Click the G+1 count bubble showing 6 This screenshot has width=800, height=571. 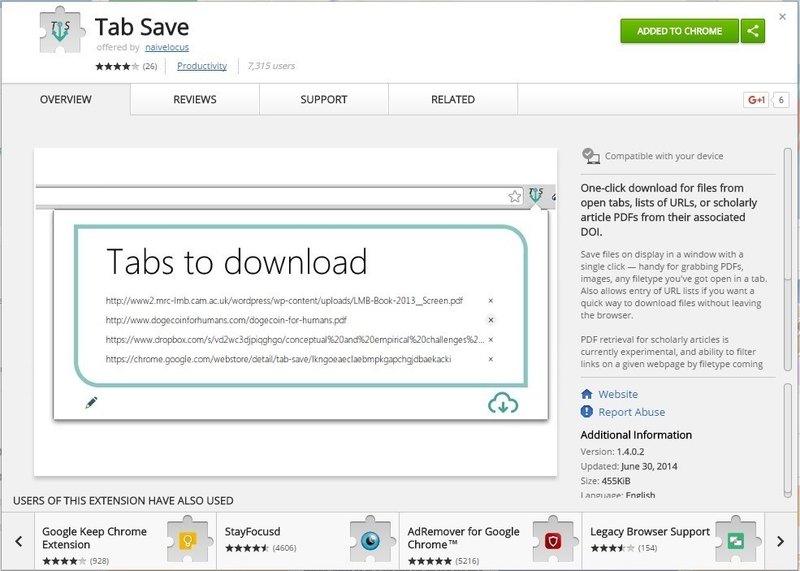click(x=781, y=100)
